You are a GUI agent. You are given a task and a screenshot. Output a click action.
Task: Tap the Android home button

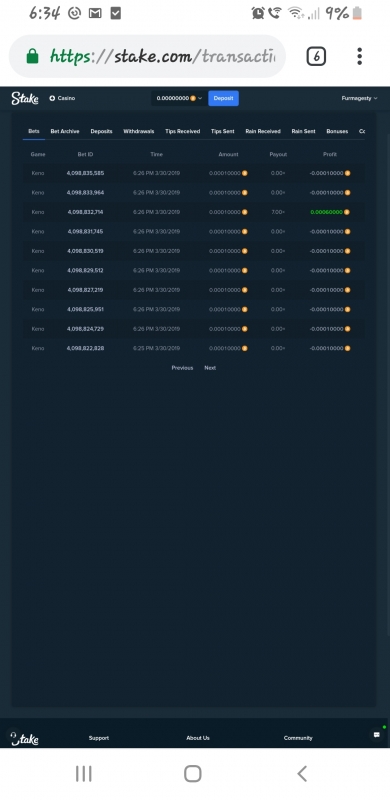pyautogui.click(x=192, y=773)
